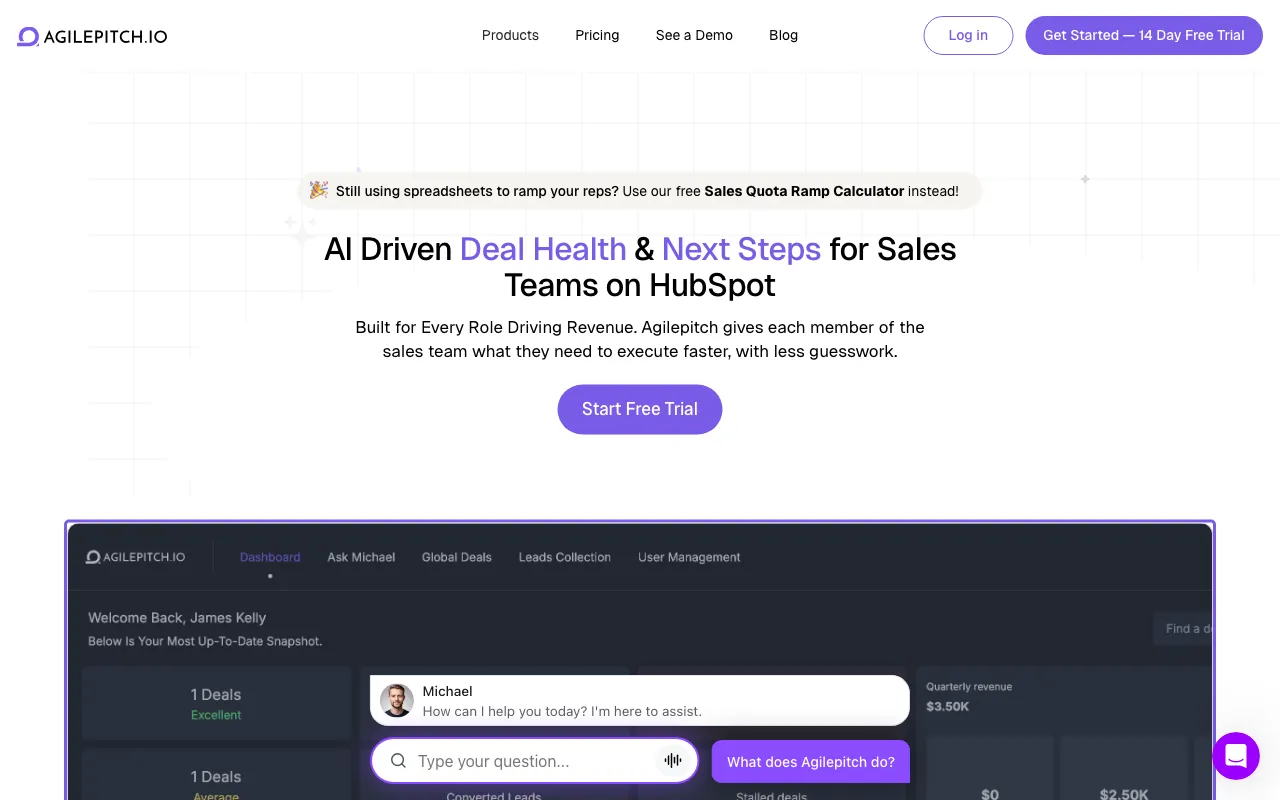1280x800 pixels.
Task: Click Get Started 14 Day Free Trial
Action: pyautogui.click(x=1144, y=35)
